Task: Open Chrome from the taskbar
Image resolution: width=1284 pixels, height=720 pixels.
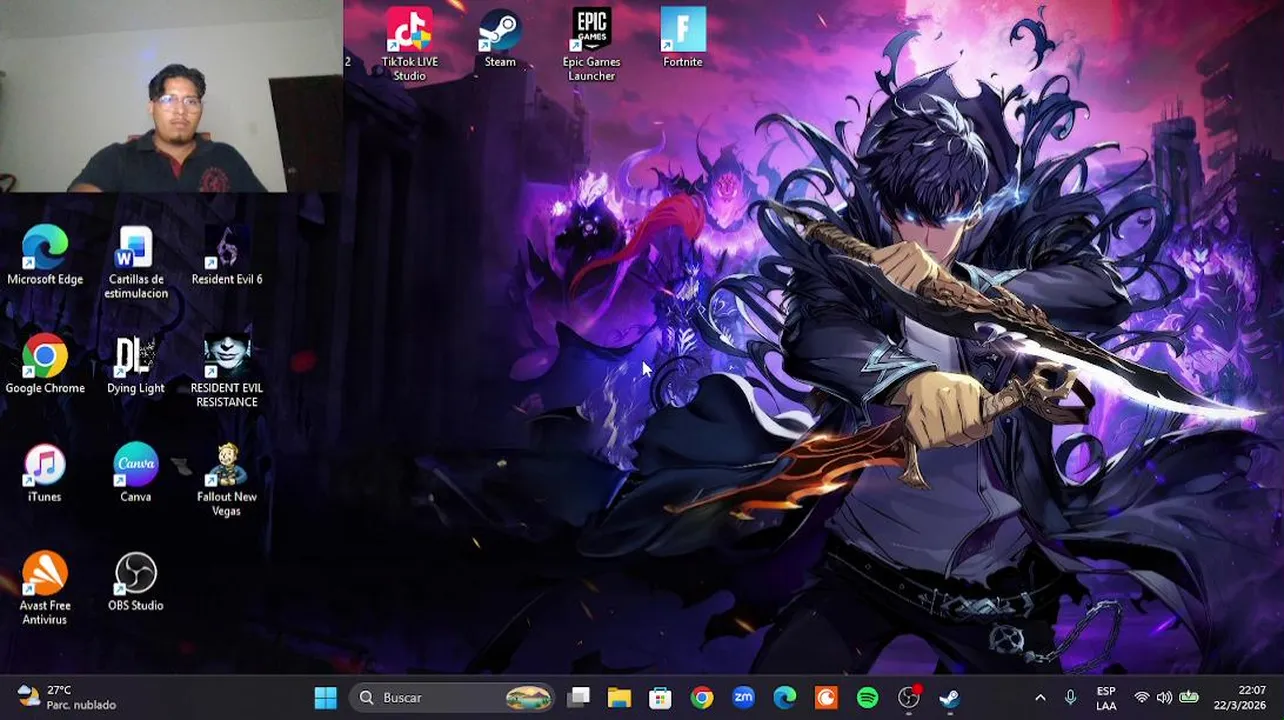Action: point(702,697)
